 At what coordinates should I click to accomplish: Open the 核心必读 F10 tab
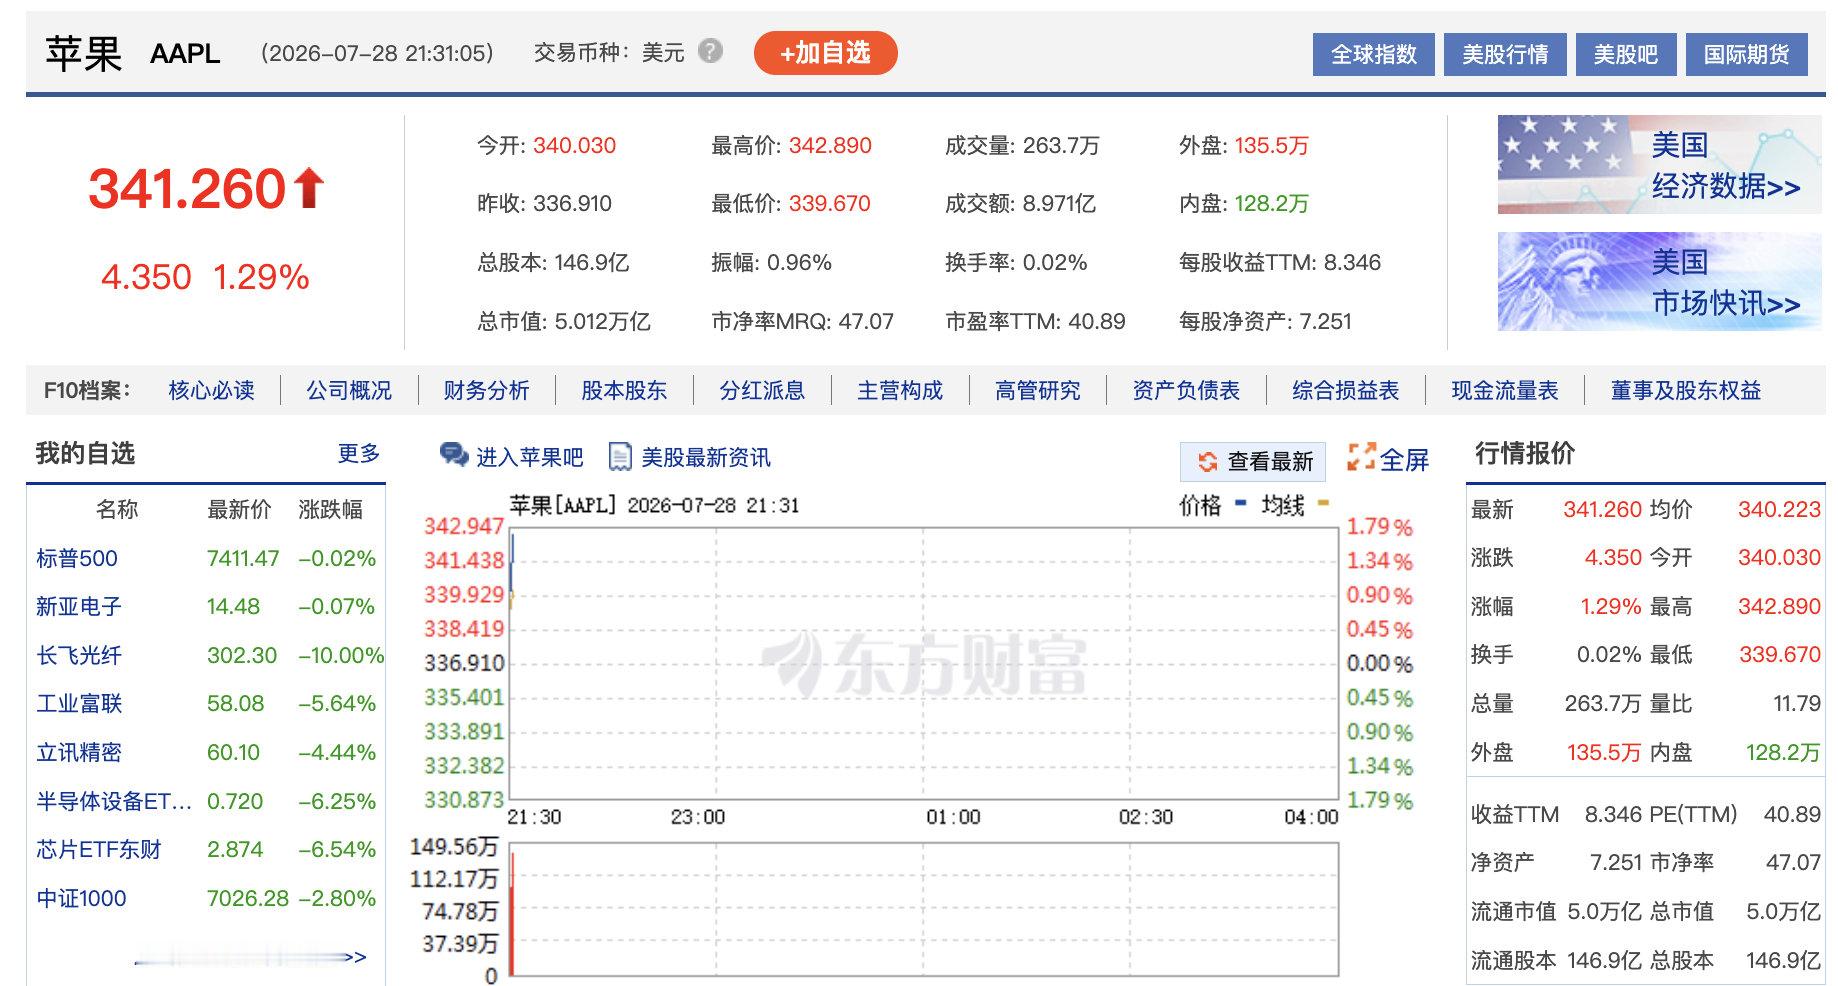[x=211, y=390]
